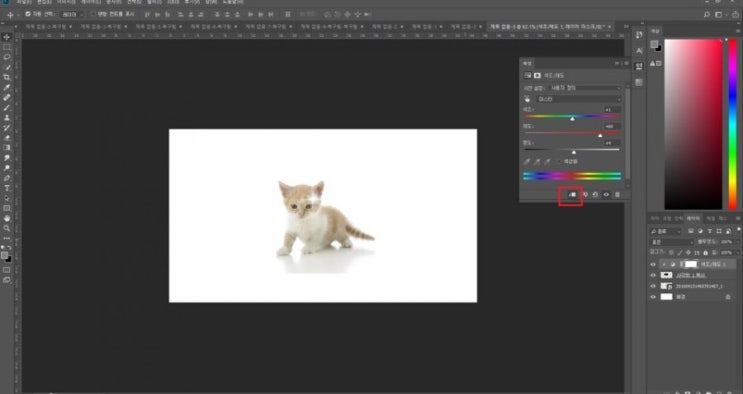Filter layers by adjustment layer icon
The image size is (743, 394).
pyautogui.click(x=700, y=231)
